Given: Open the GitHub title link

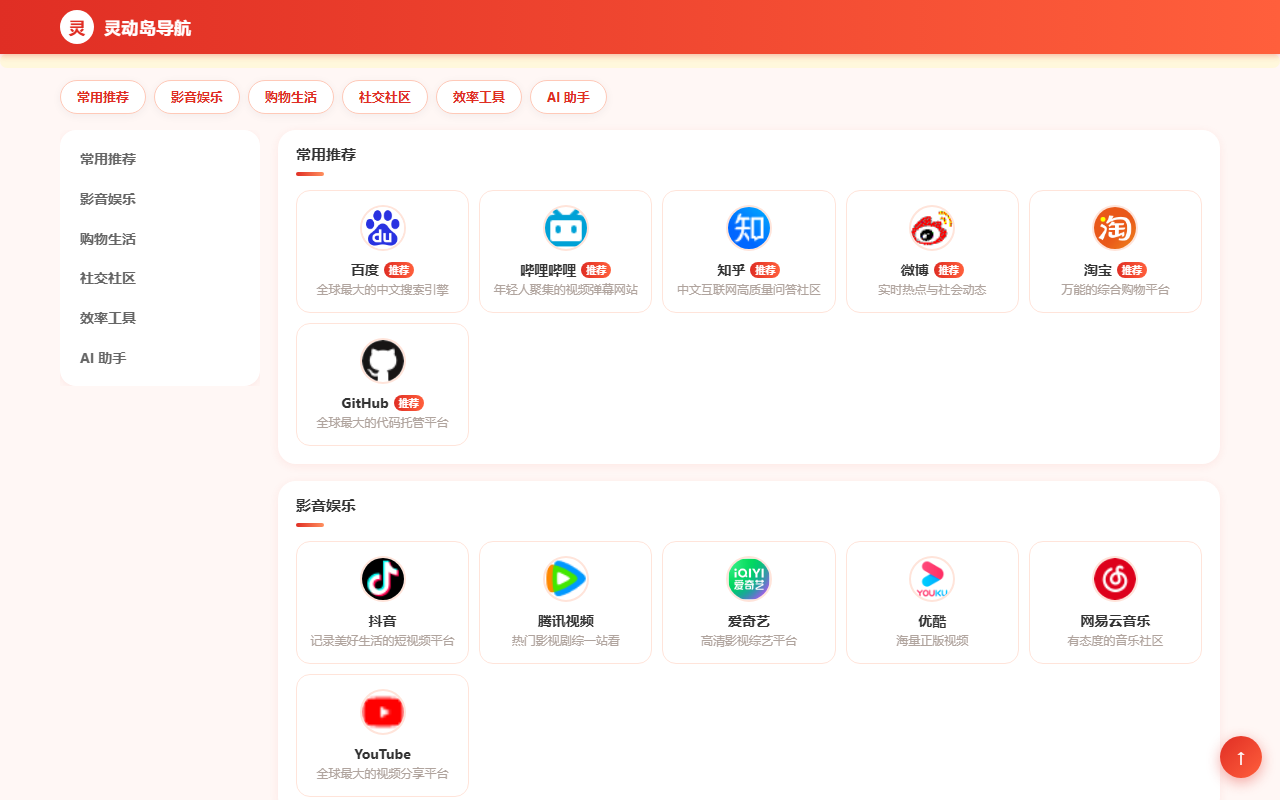Looking at the screenshot, I should coord(365,403).
